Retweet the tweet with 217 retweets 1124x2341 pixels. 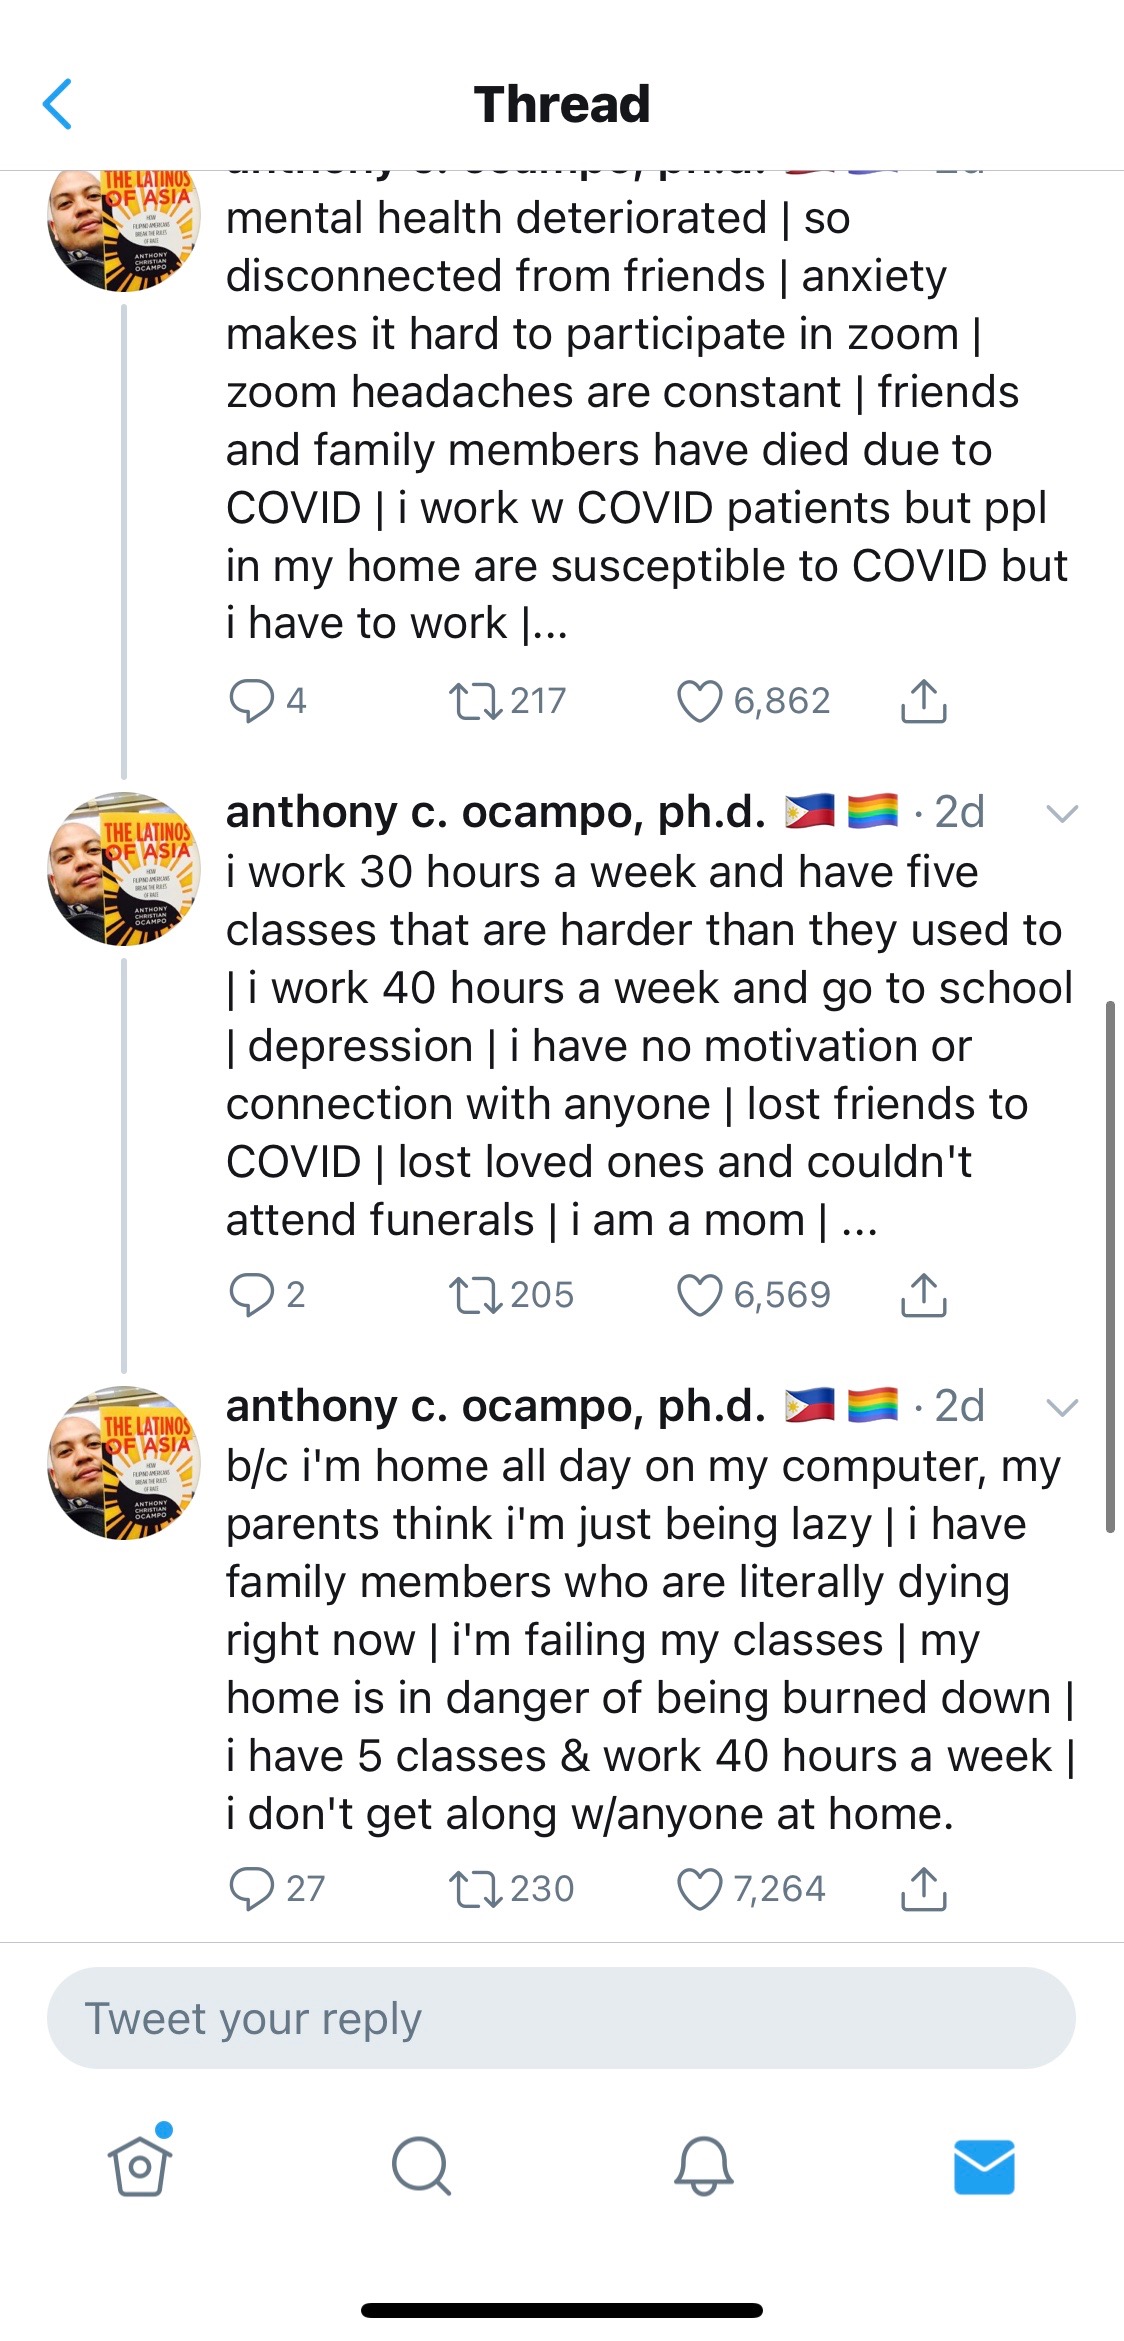point(476,701)
